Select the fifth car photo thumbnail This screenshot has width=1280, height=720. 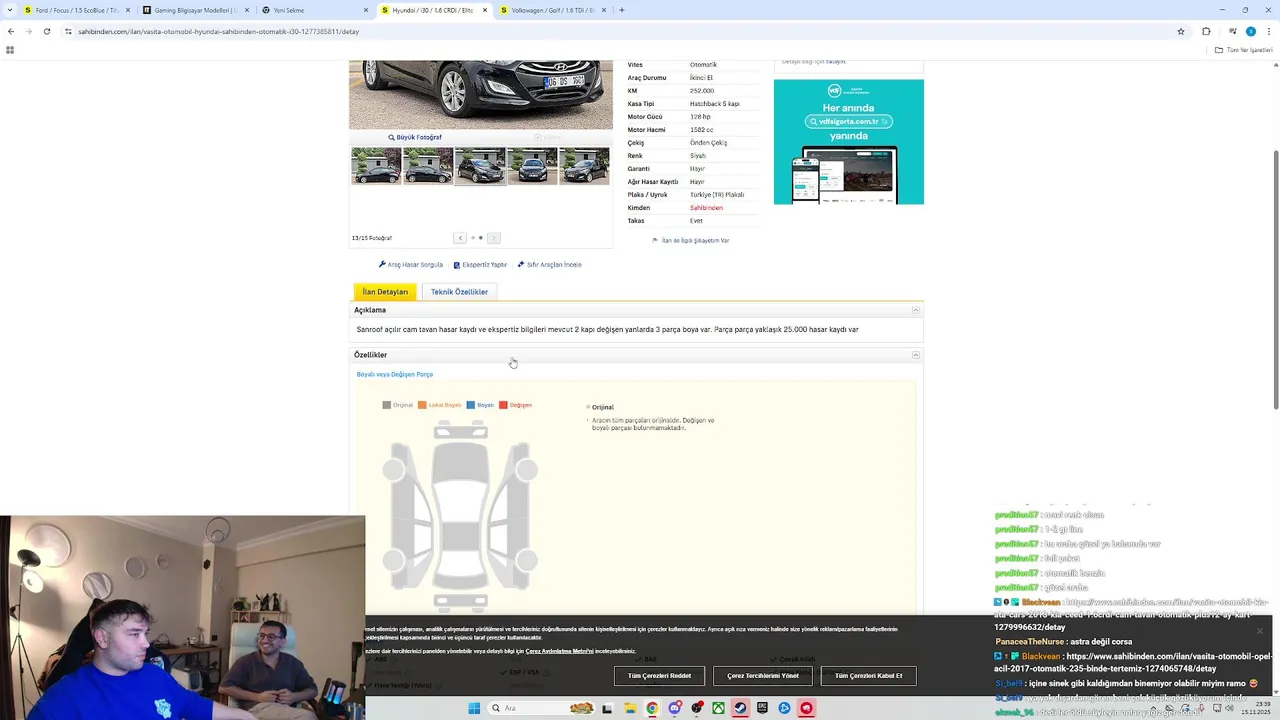pos(584,166)
